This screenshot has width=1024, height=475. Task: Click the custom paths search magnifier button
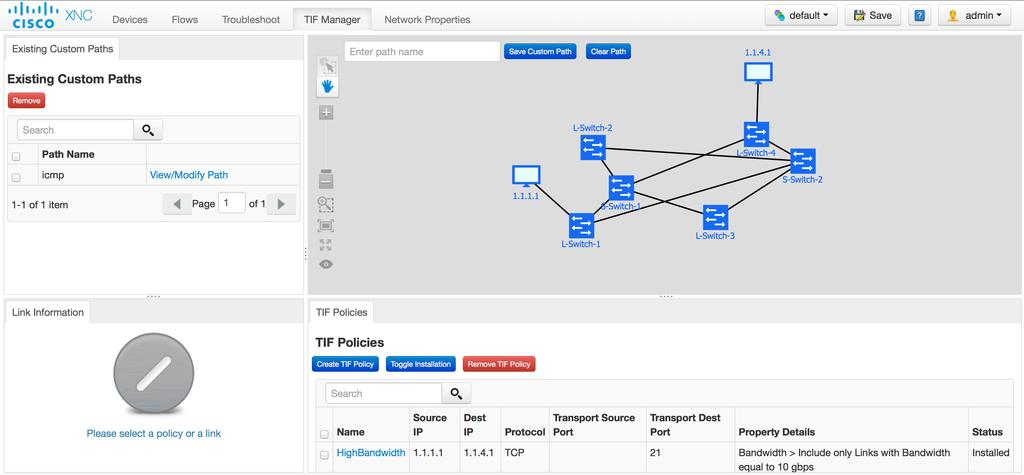pyautogui.click(x=148, y=130)
